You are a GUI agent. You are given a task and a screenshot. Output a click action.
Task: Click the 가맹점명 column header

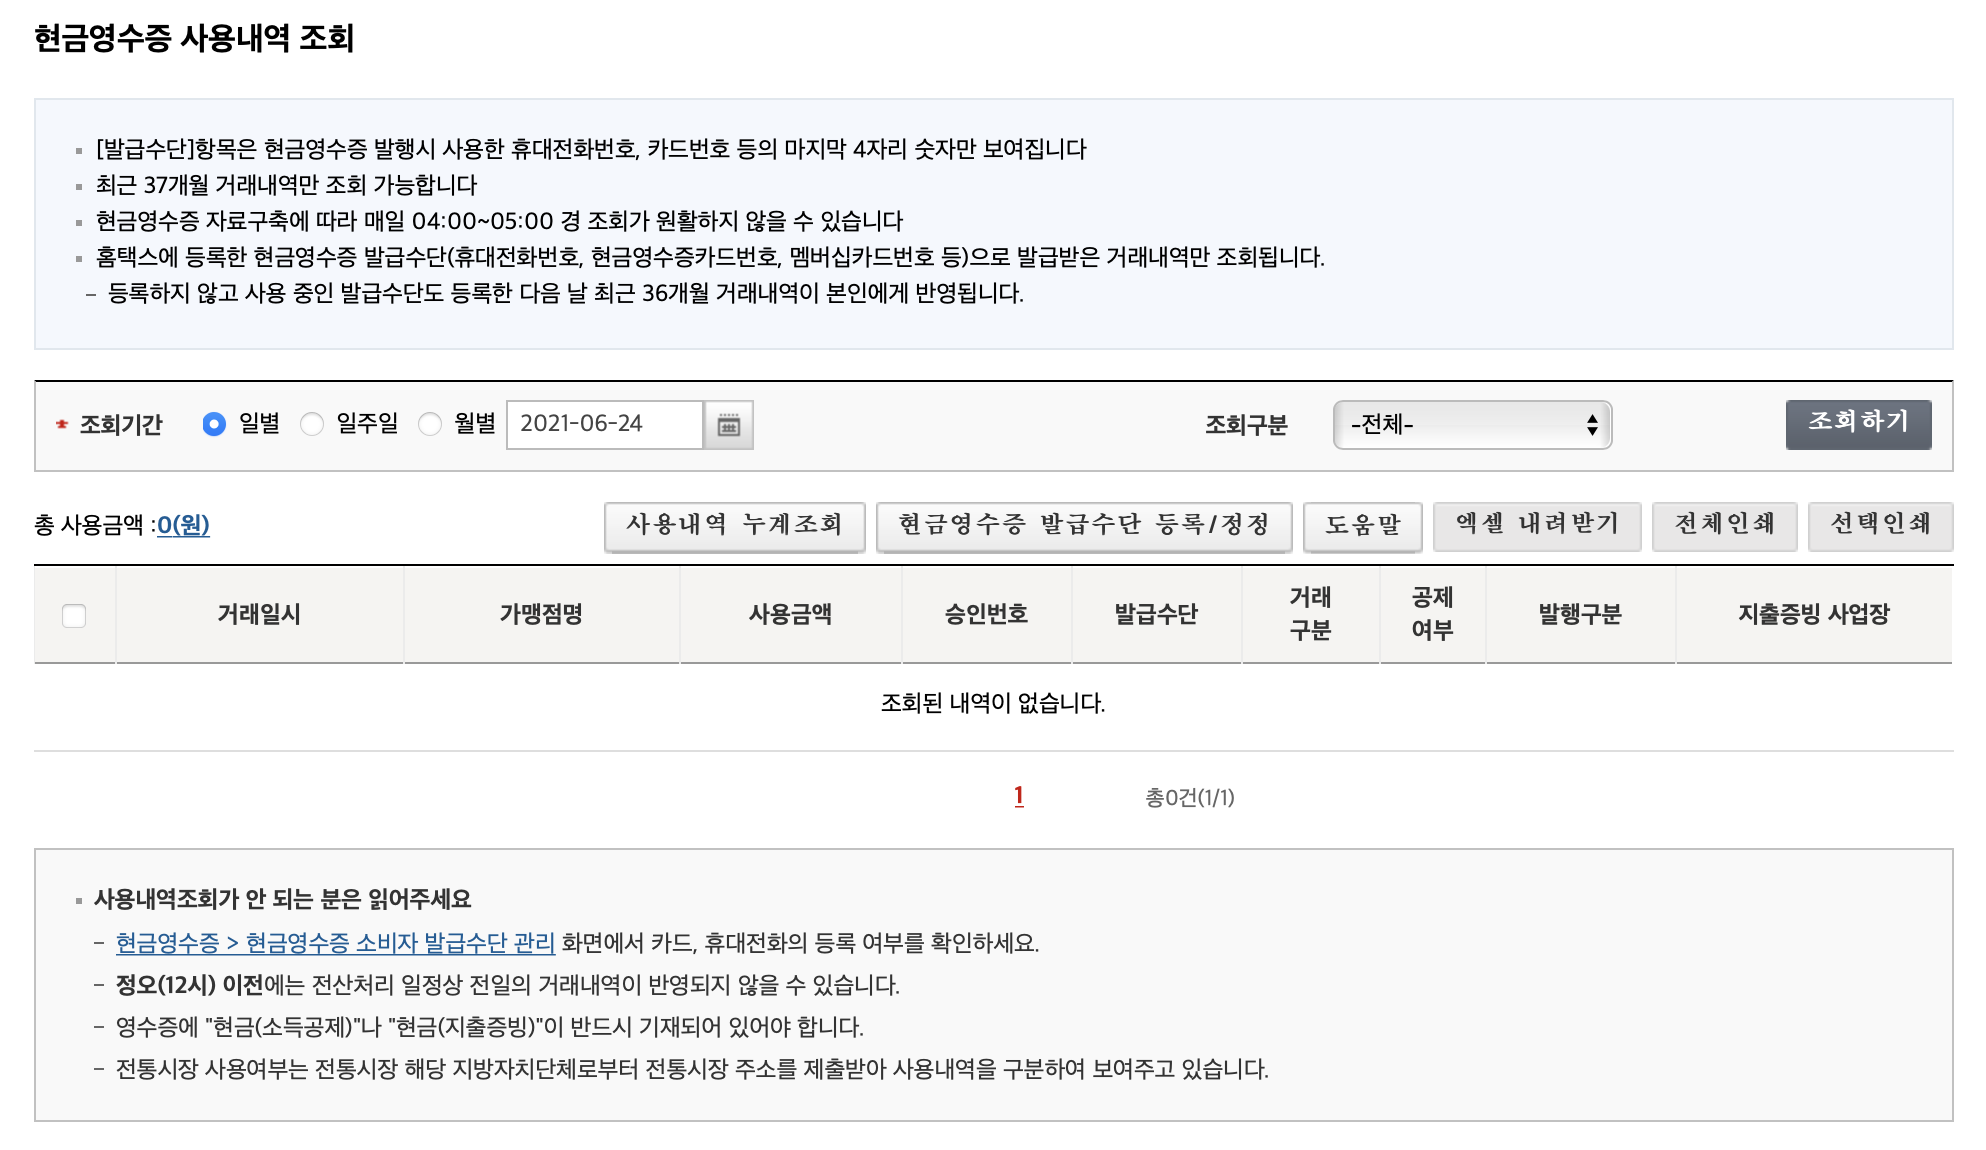point(541,614)
